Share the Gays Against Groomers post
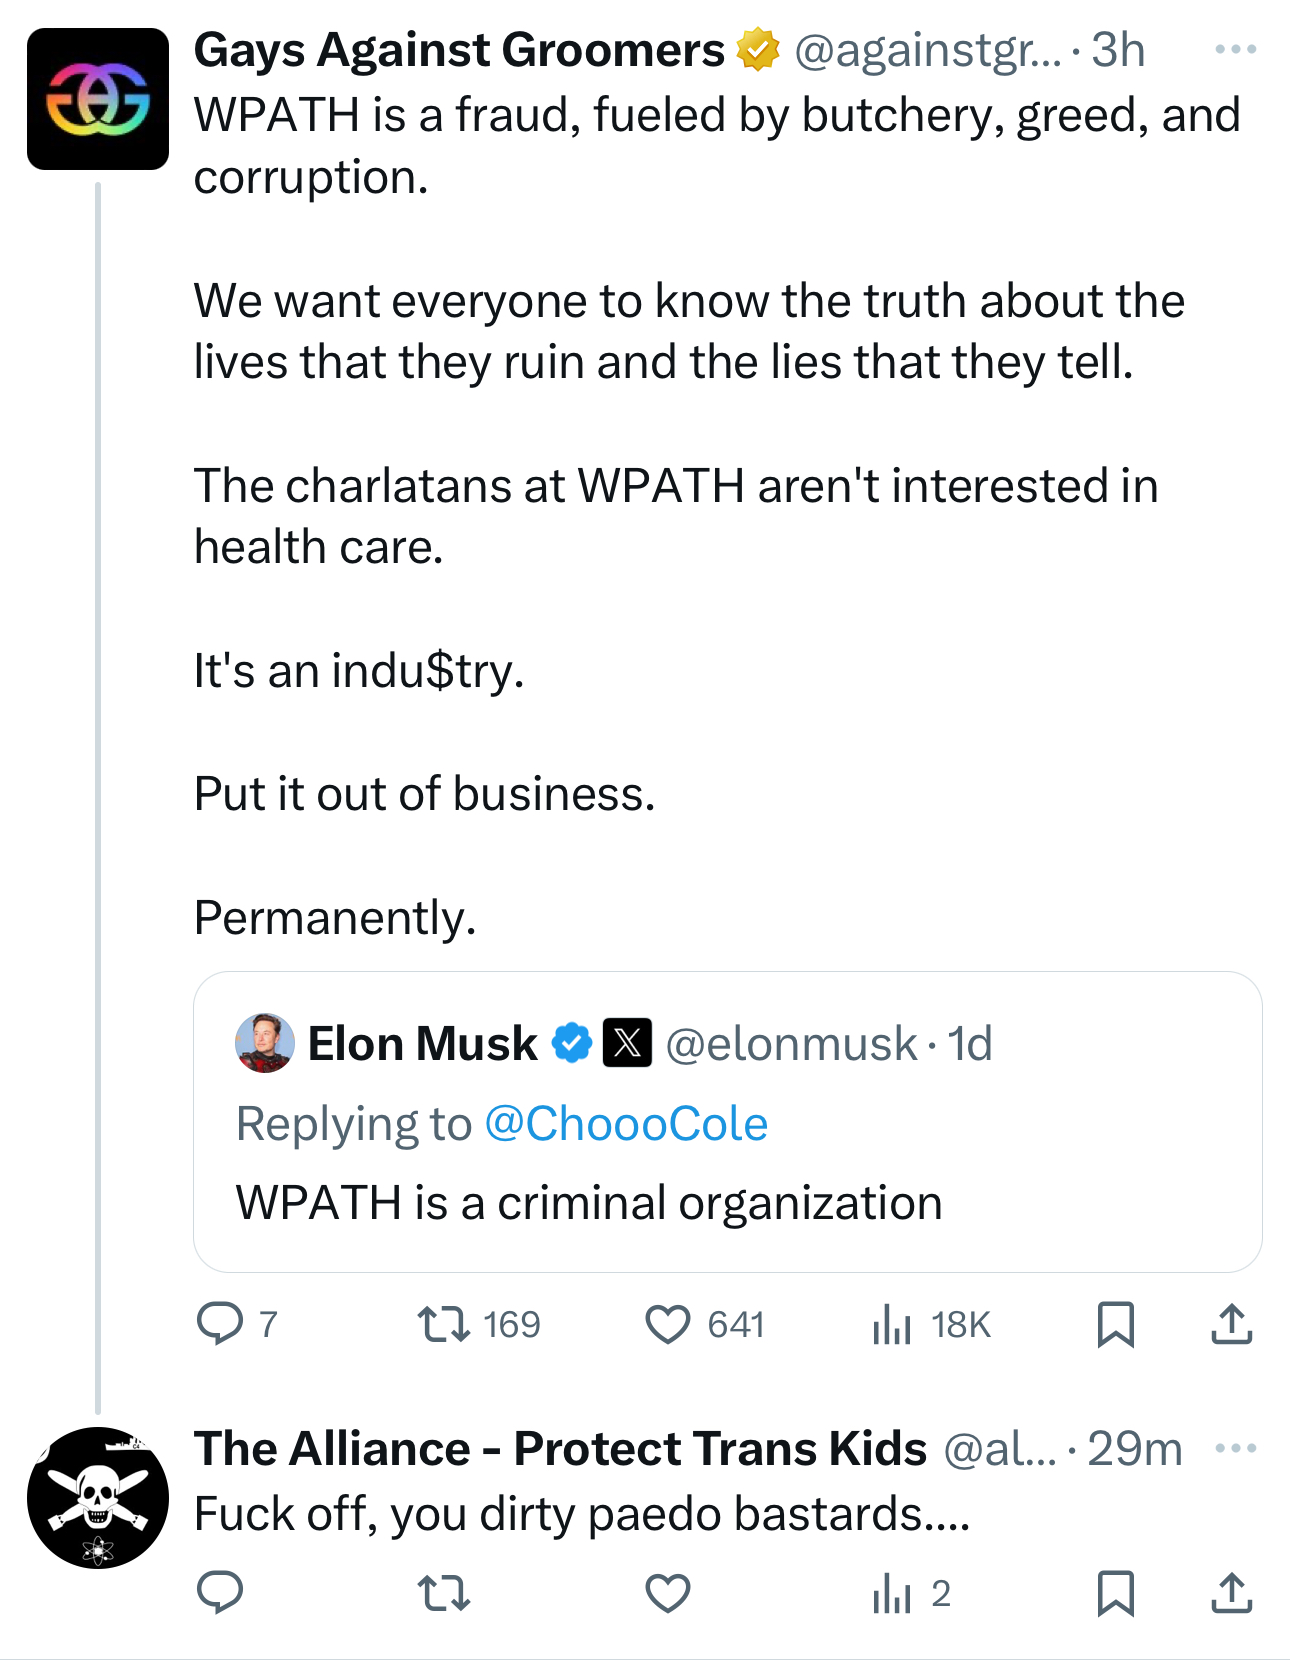 (1231, 1324)
